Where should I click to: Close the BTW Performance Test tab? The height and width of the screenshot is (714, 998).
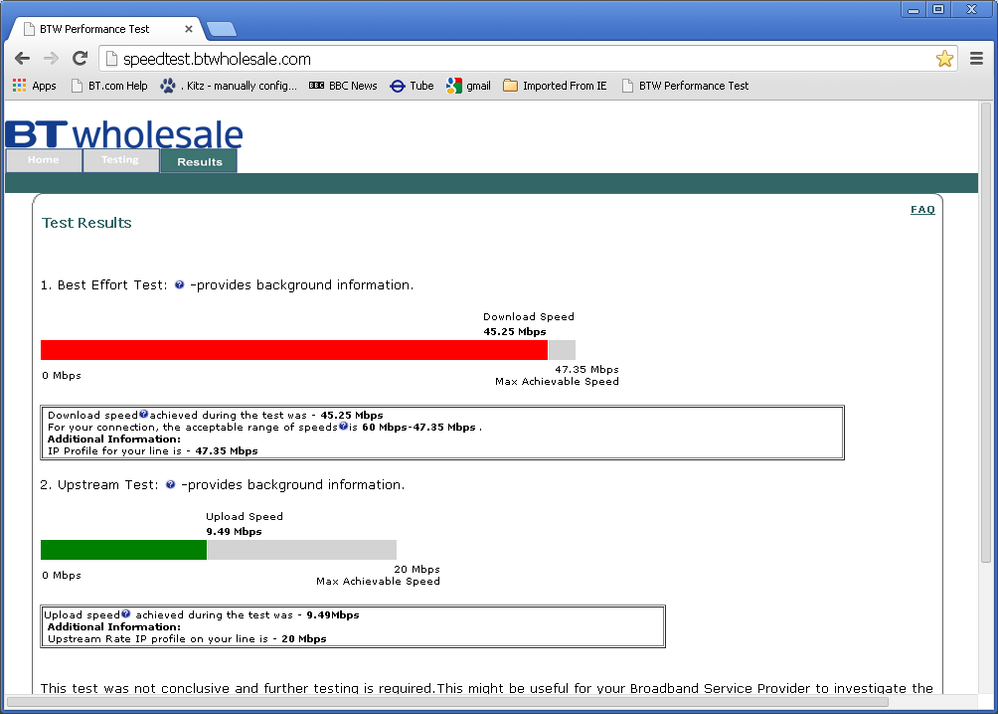click(188, 29)
